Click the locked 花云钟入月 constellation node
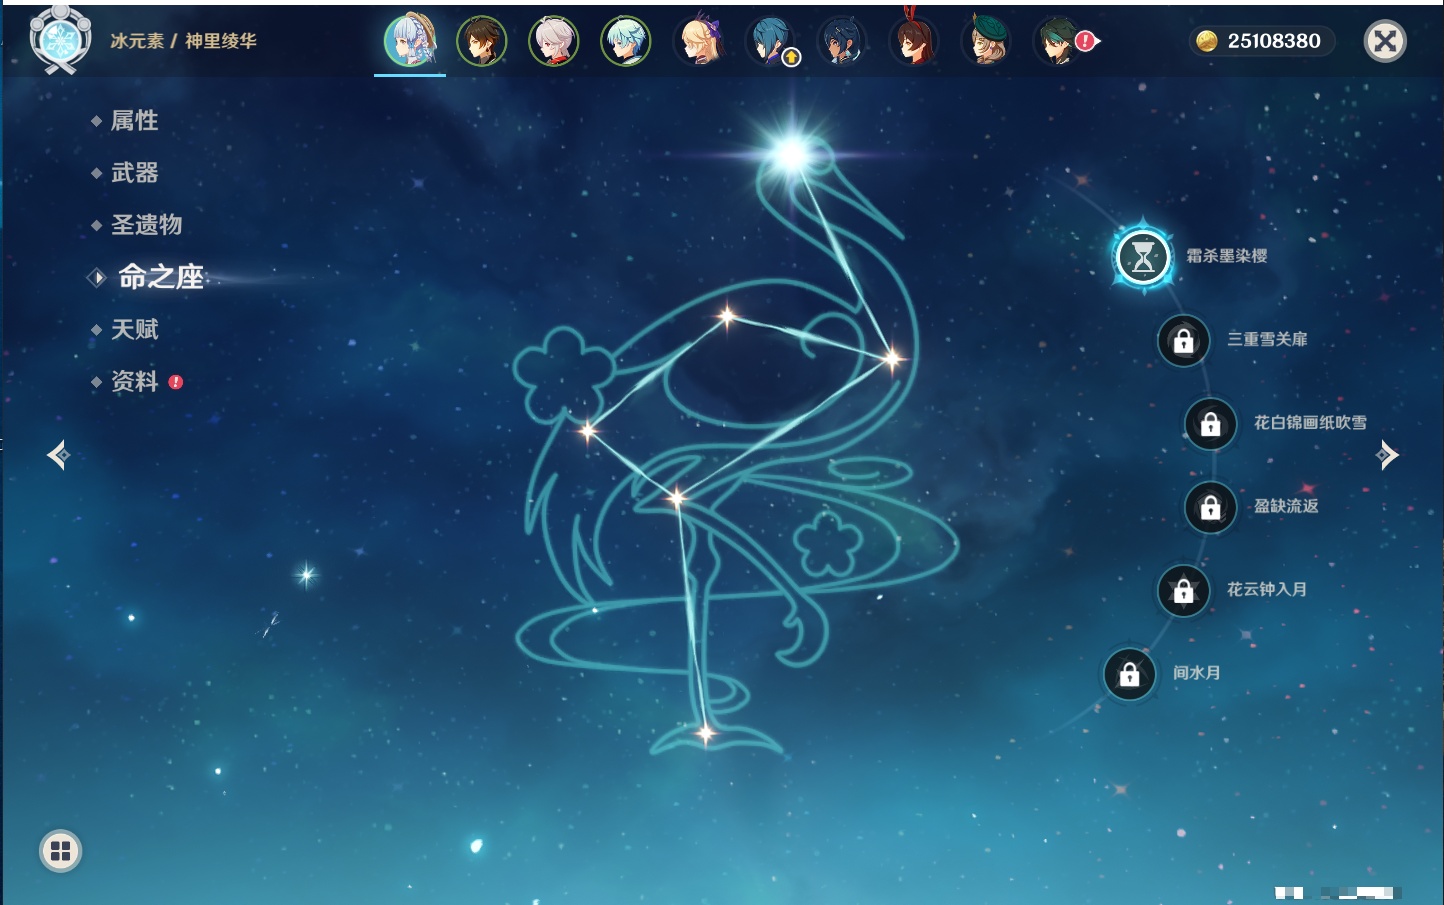The width and height of the screenshot is (1444, 905). 1183,590
